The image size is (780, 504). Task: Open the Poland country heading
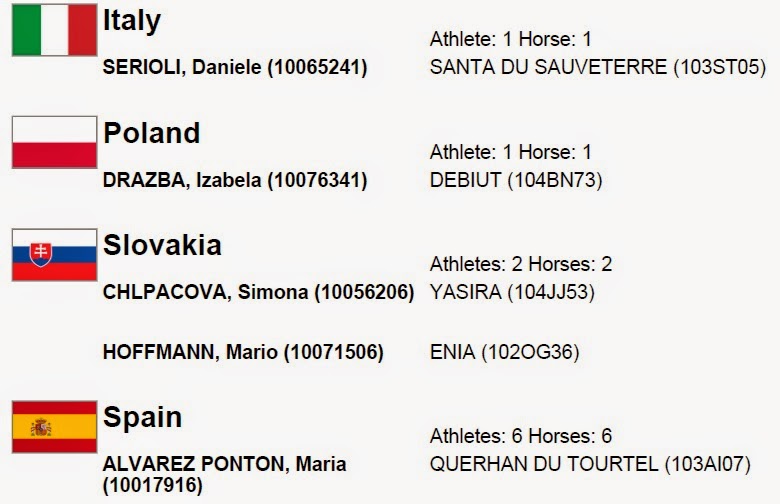point(152,133)
